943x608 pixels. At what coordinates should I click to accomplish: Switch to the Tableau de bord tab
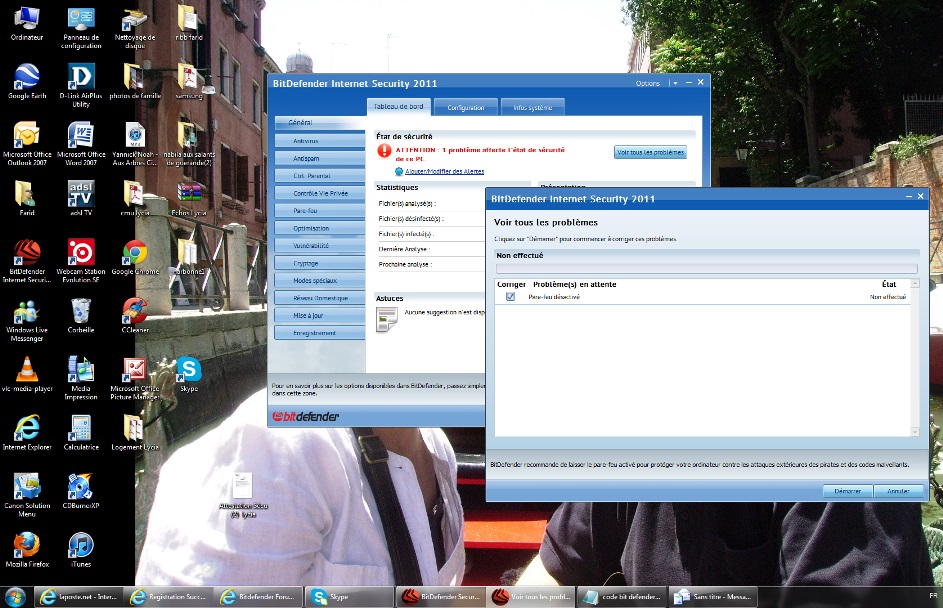pyautogui.click(x=398, y=106)
